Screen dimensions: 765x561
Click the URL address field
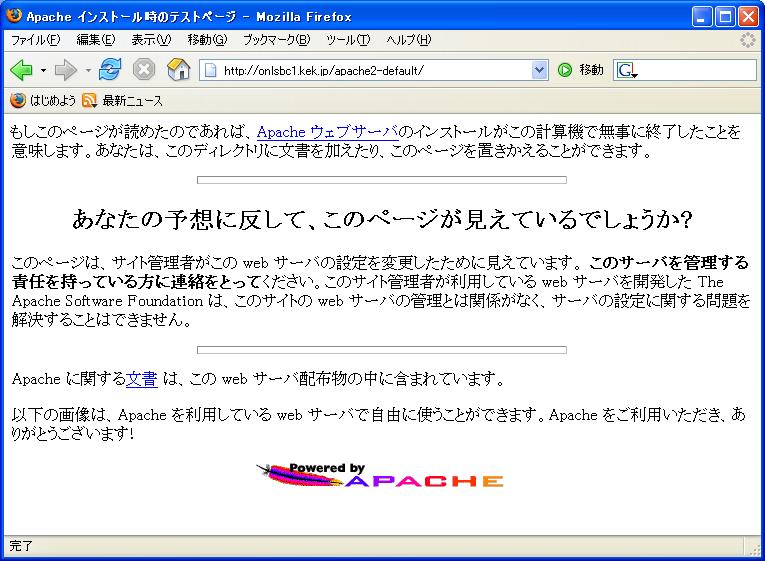point(375,71)
